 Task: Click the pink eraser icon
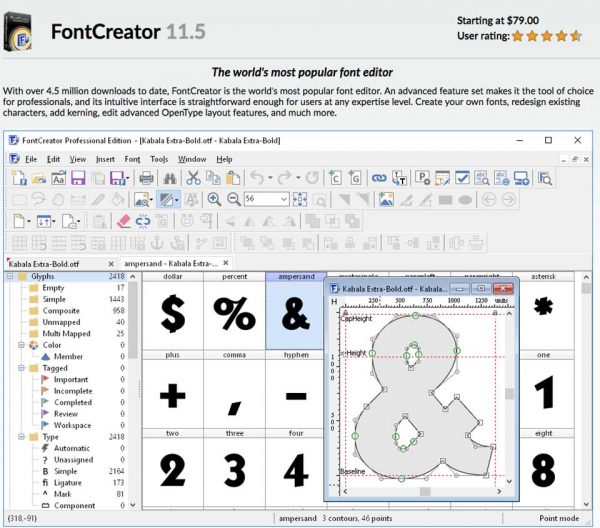click(124, 221)
